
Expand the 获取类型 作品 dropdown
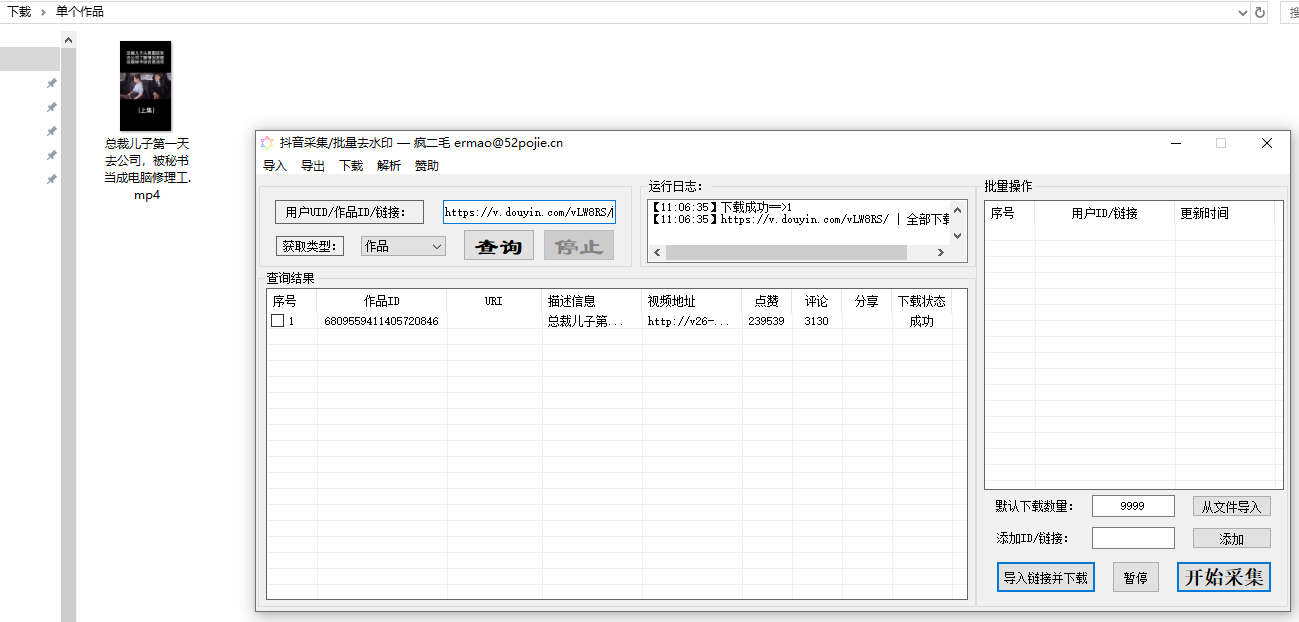[436, 246]
